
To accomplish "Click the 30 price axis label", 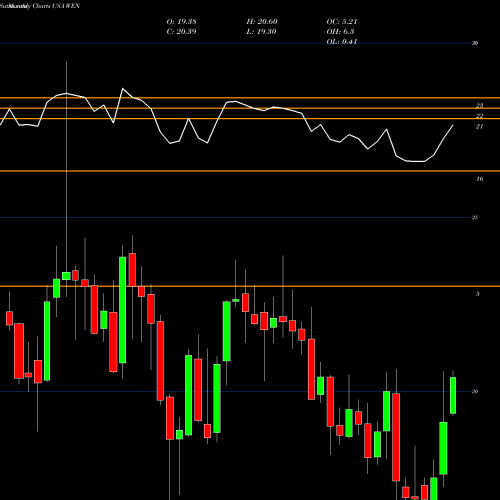I will [475, 43].
